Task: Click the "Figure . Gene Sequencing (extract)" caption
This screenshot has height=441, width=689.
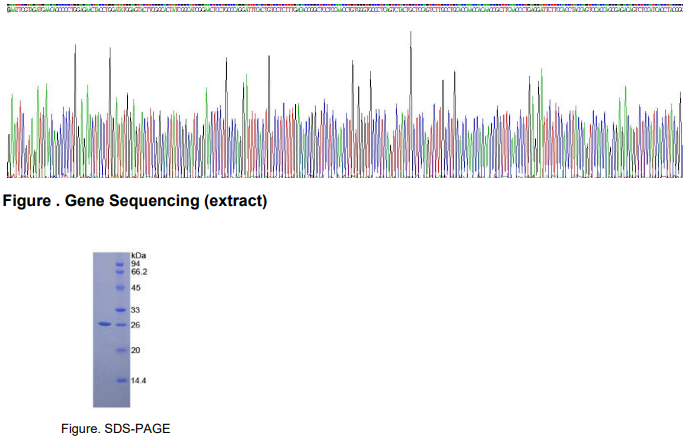Action: pyautogui.click(x=135, y=202)
